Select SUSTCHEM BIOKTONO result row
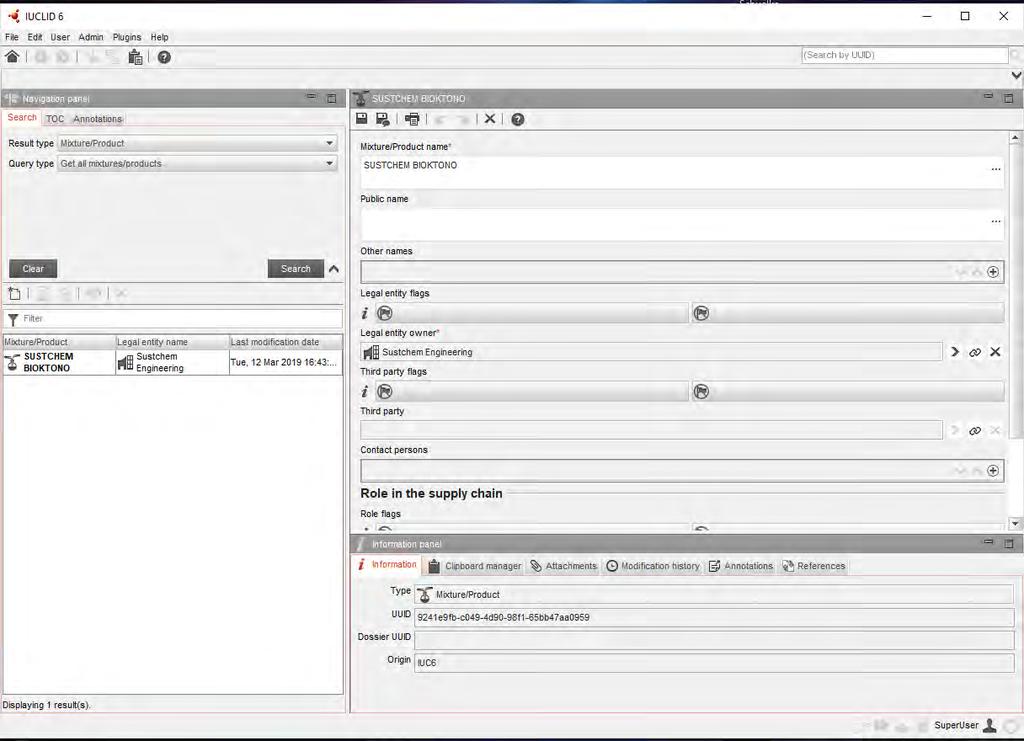The image size is (1024, 741). (x=172, y=362)
